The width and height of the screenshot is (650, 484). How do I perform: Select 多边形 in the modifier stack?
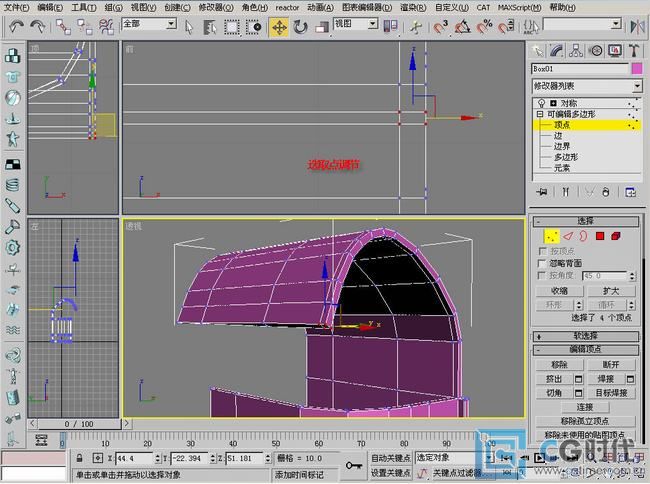[x=566, y=157]
